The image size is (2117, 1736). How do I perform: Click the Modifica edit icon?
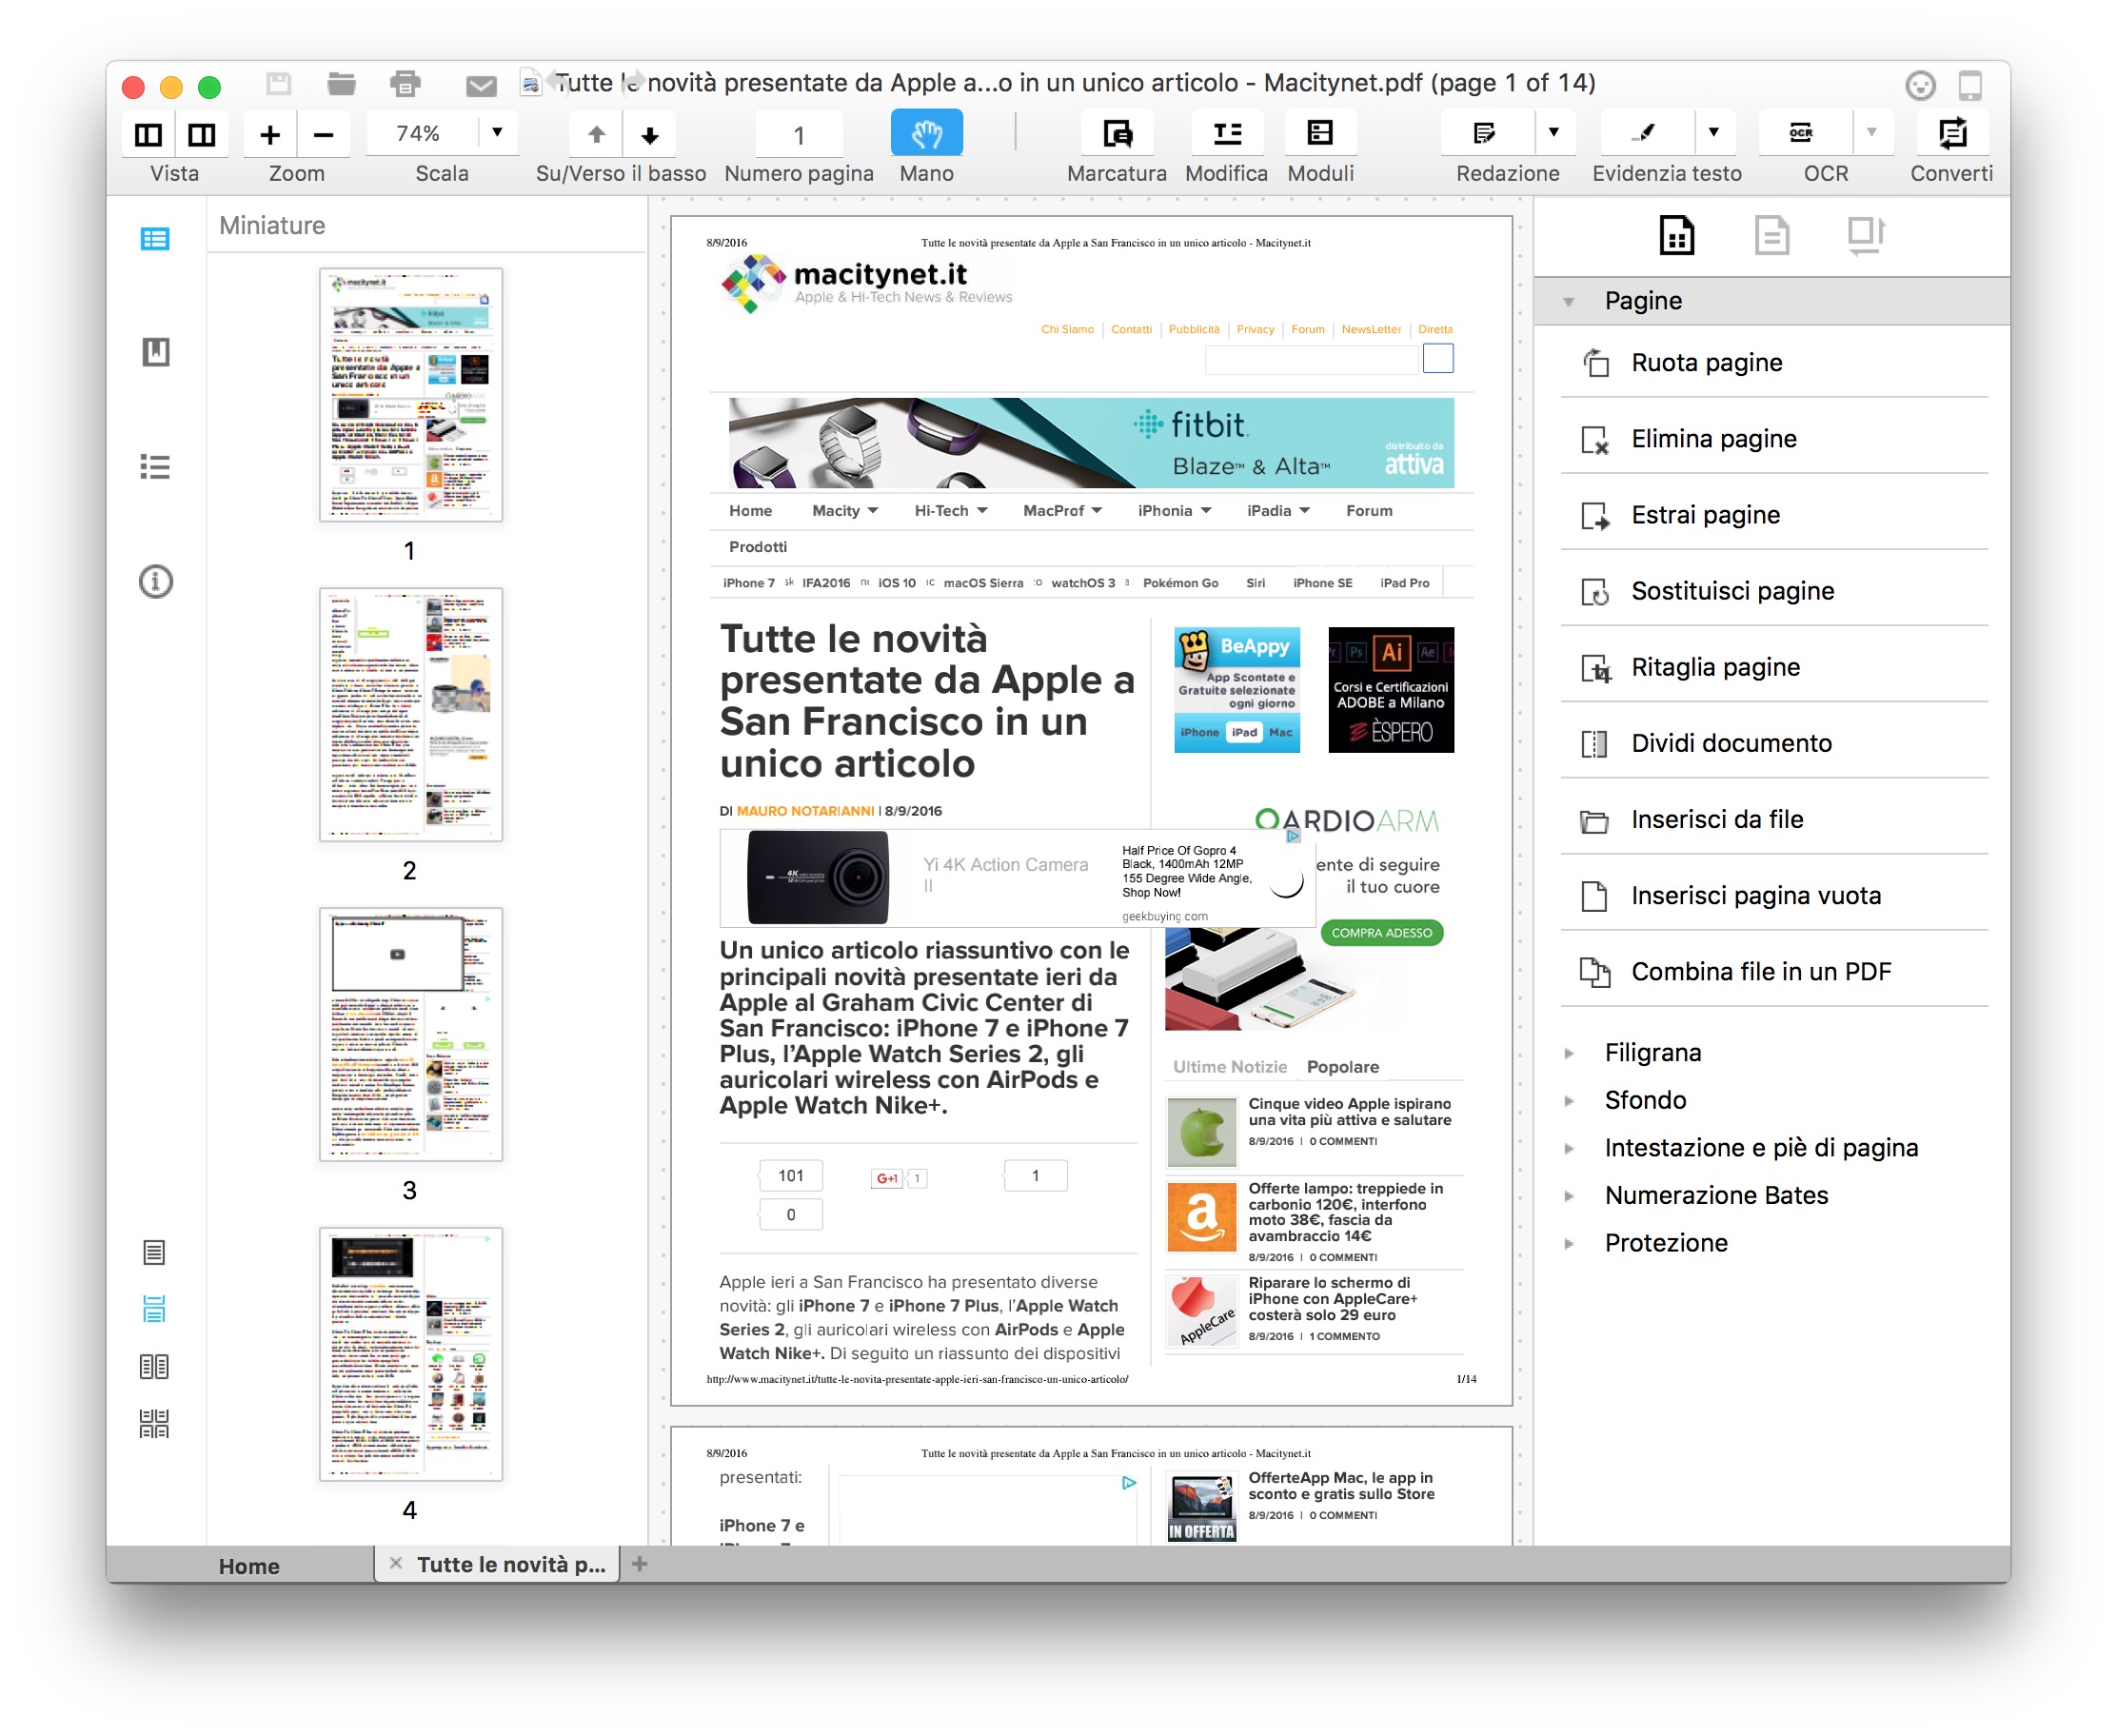pos(1226,133)
